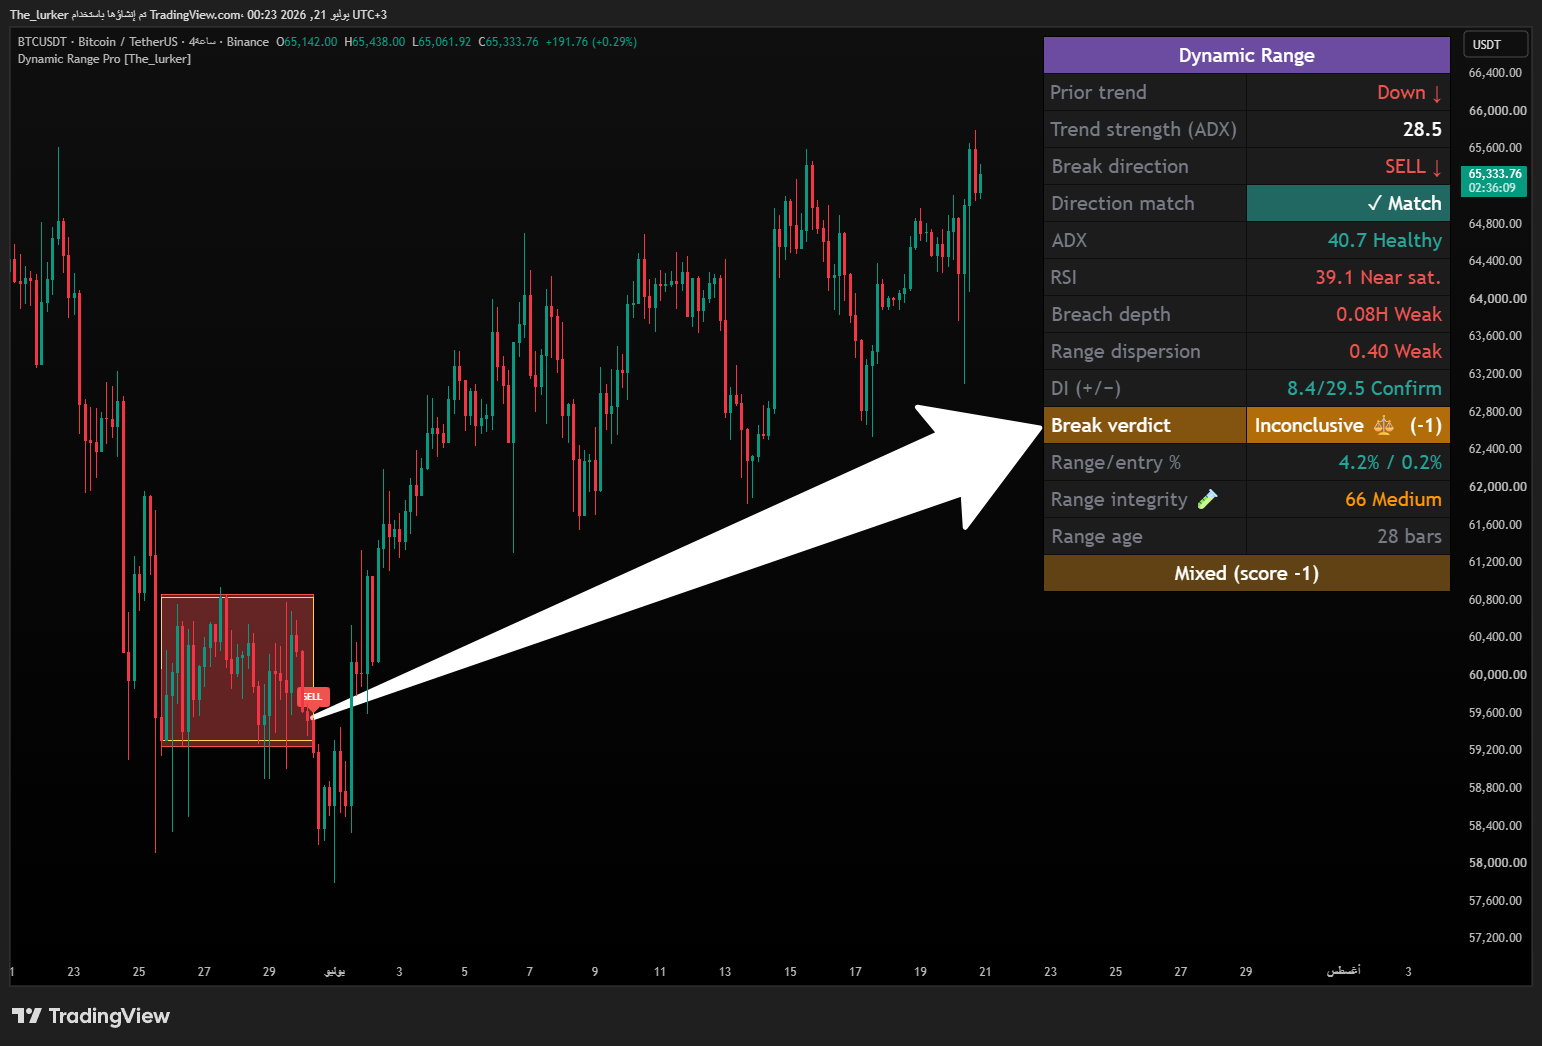Screen dimensions: 1542x1046
Task: Click the Range dispersion value 0.40 Weak
Action: click(x=1395, y=351)
